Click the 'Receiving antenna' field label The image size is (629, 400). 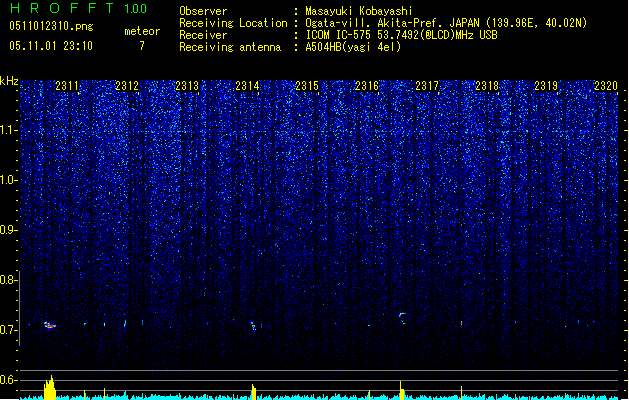coord(230,47)
